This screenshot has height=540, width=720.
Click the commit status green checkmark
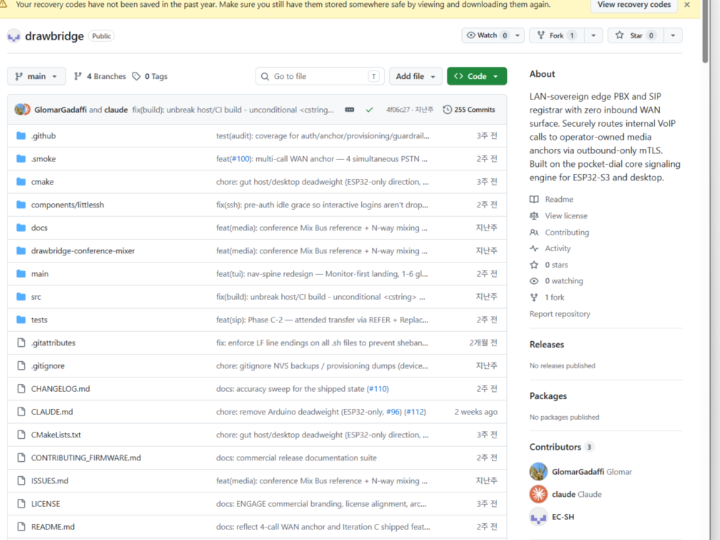click(369, 110)
